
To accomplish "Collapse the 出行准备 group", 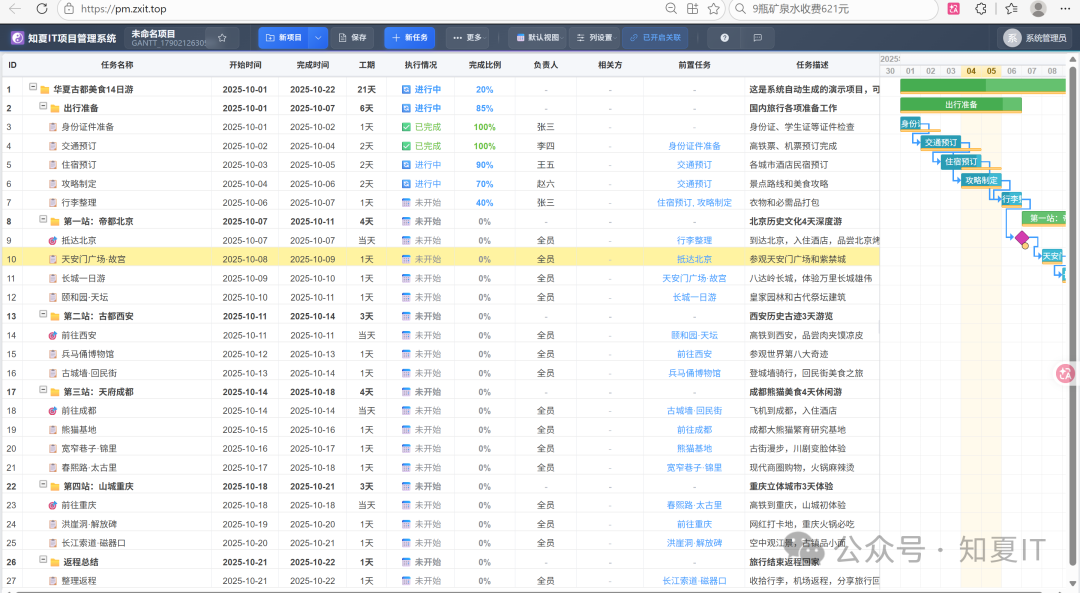I will [x=43, y=106].
